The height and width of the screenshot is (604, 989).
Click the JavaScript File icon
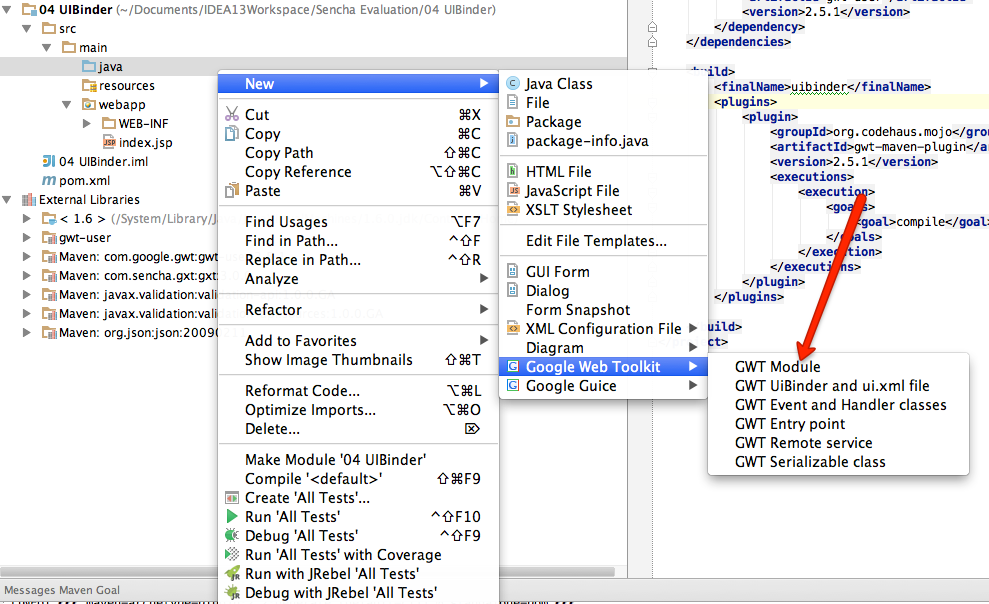tap(513, 190)
